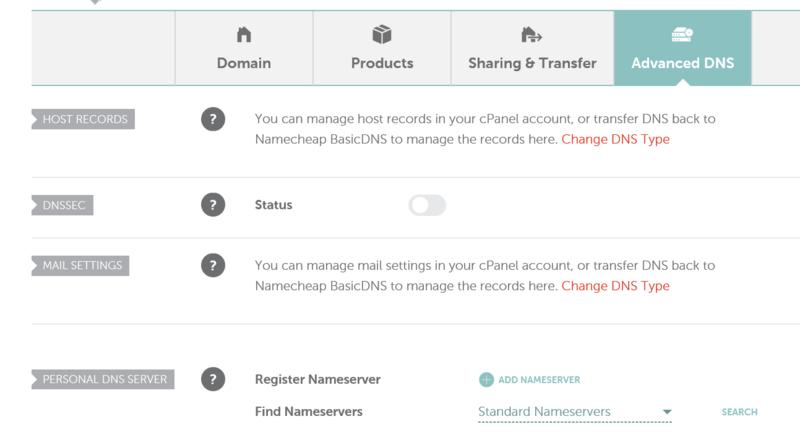Click the Sharing & Transfer icon
This screenshot has height=445, width=800.
532,36
